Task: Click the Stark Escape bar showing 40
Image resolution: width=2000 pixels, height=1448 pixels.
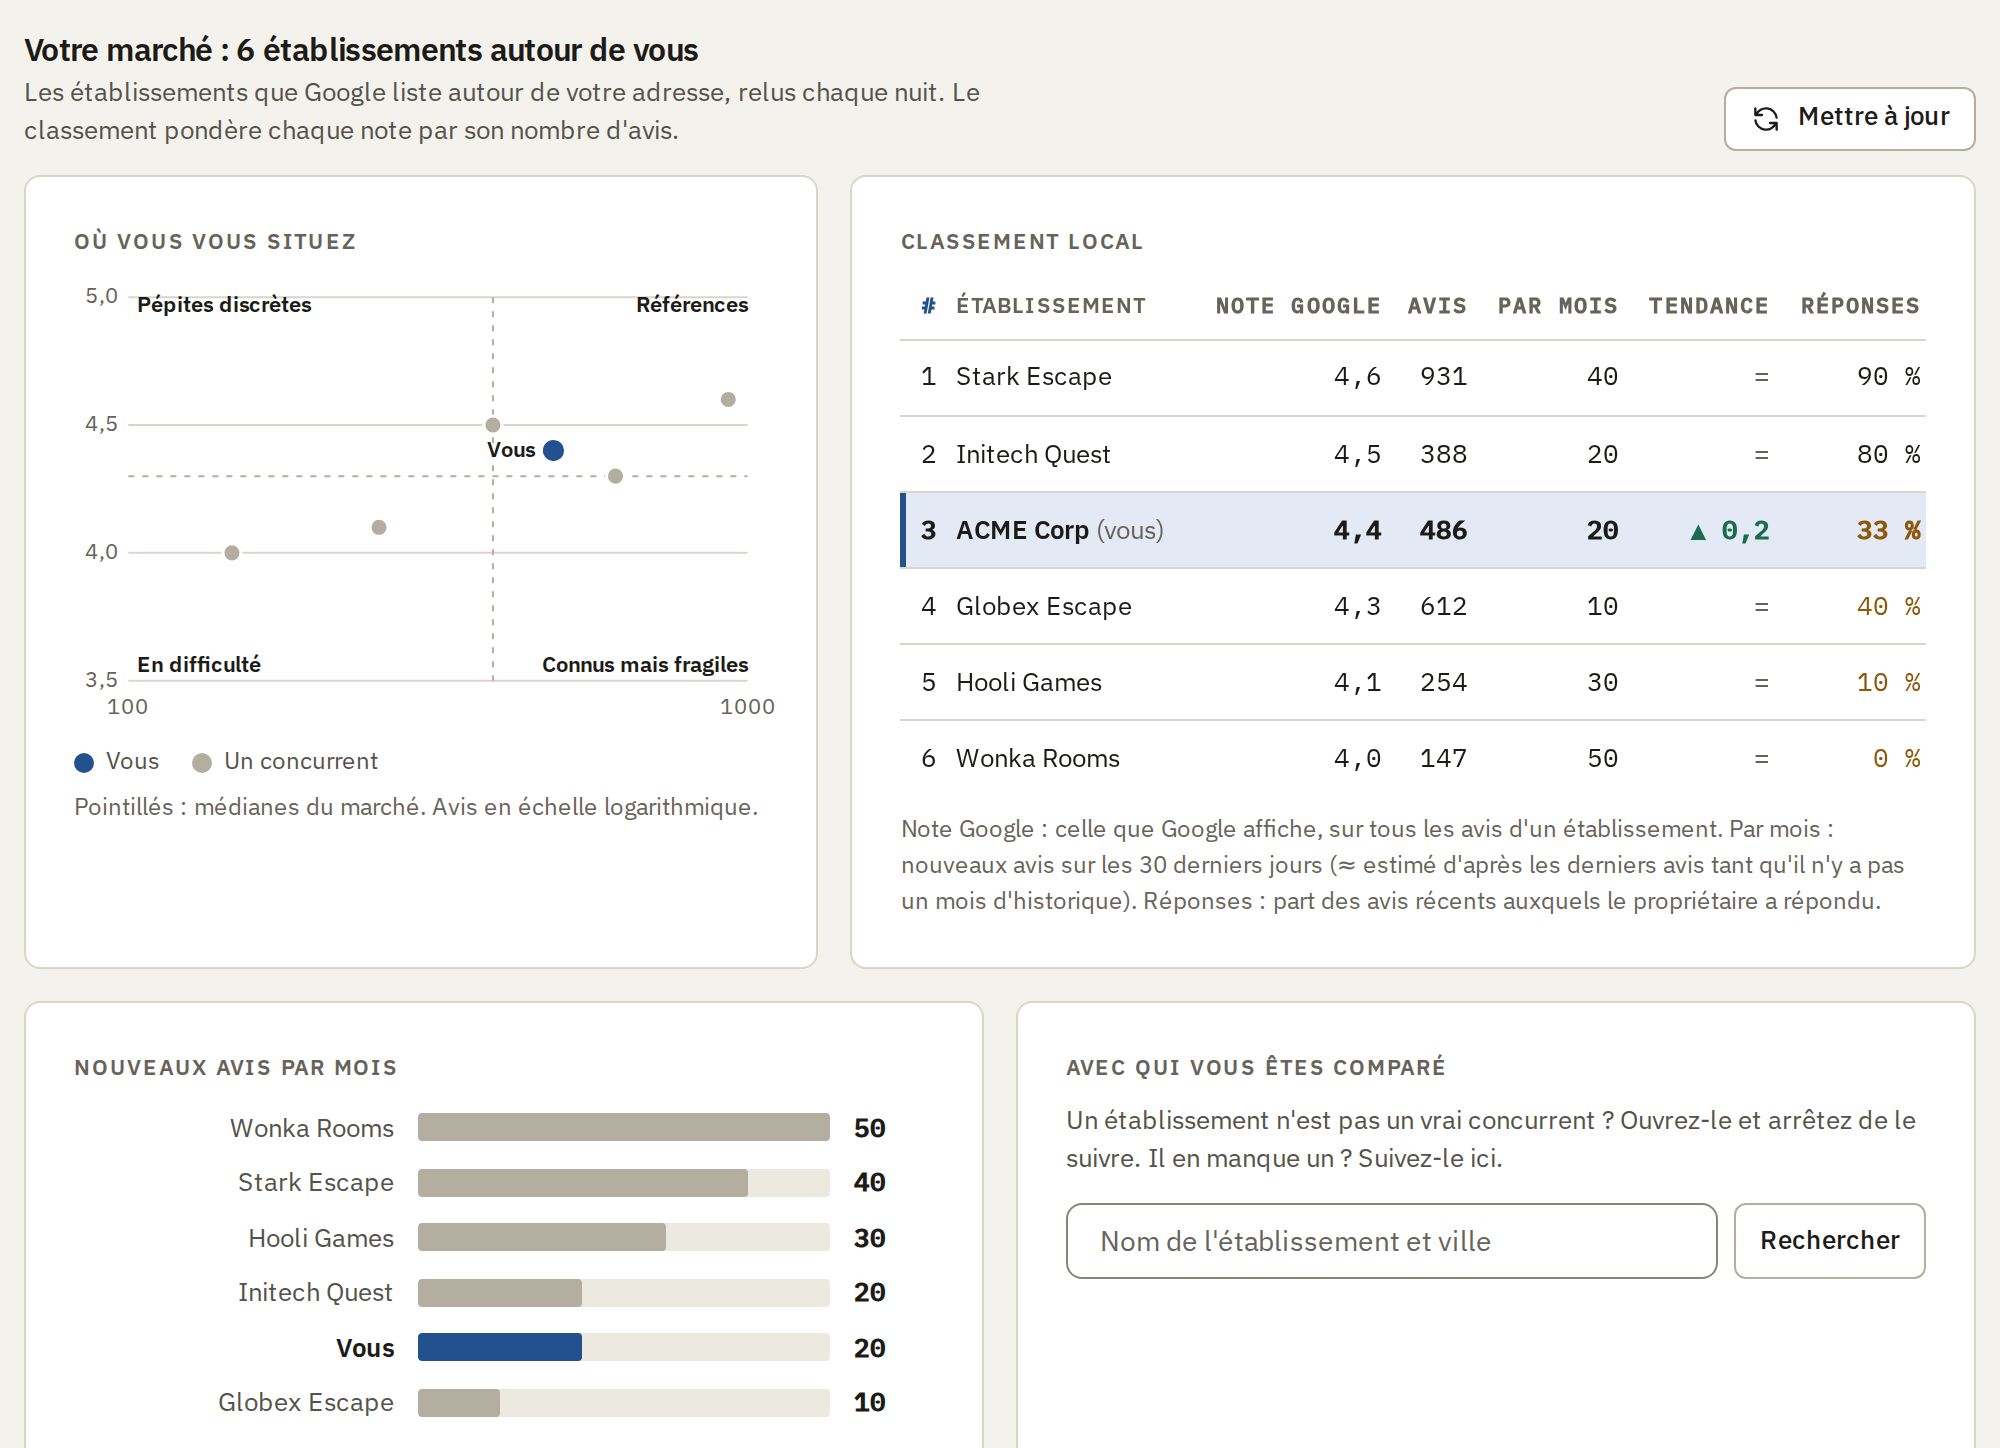Action: 583,1183
